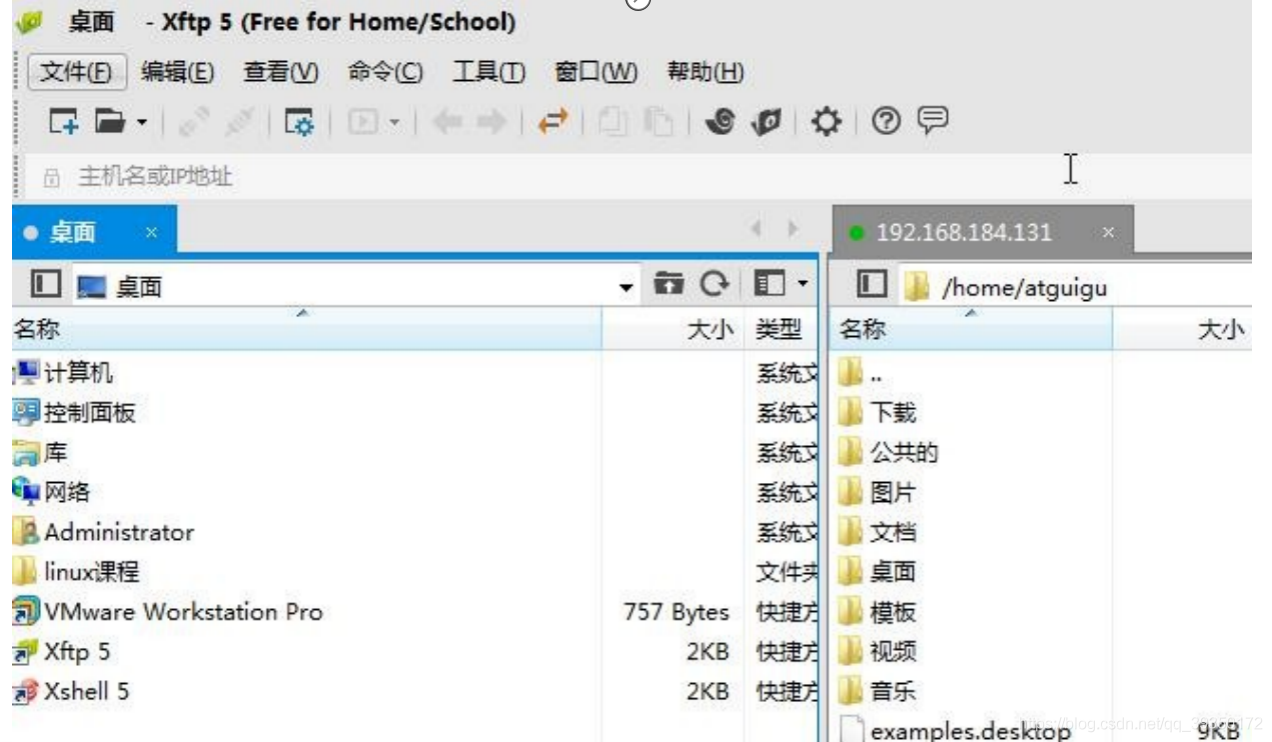
Task: Sort the remote list by 名称 column
Action: coord(971,328)
